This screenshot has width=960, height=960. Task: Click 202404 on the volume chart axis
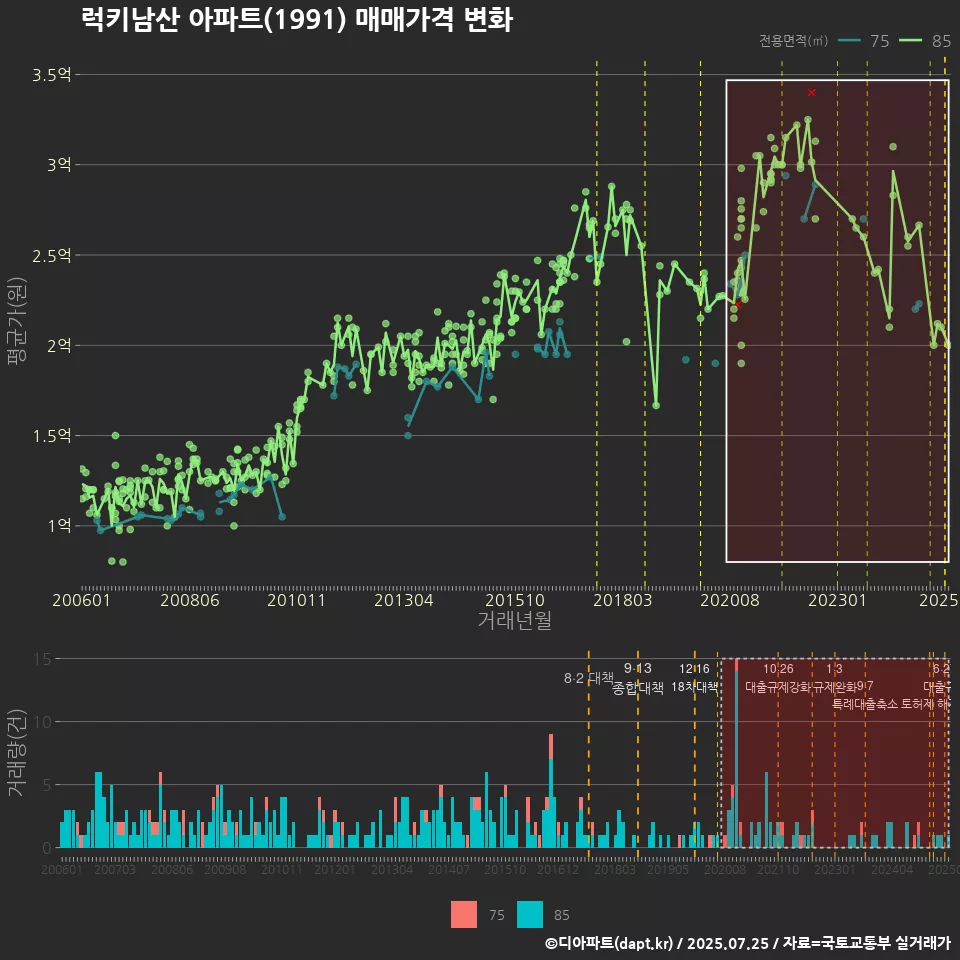click(x=892, y=869)
